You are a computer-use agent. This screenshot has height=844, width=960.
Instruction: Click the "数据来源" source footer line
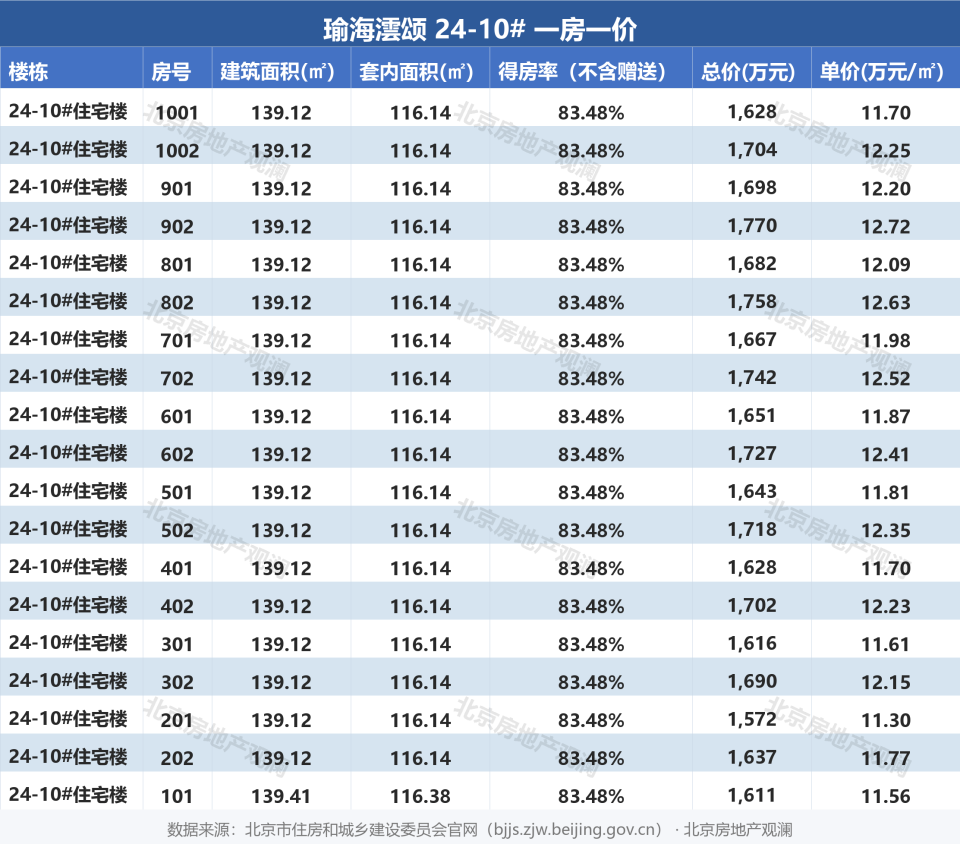[480, 830]
